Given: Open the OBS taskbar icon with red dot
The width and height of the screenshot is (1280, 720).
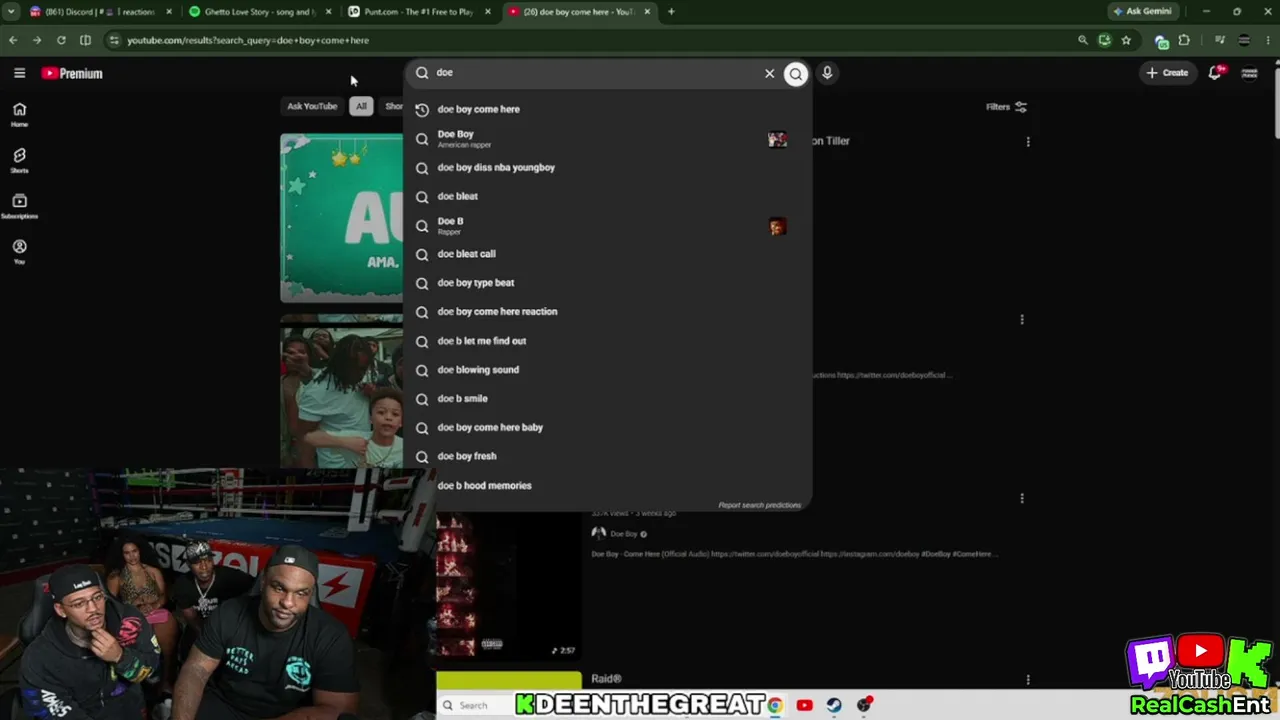Looking at the screenshot, I should 864,705.
